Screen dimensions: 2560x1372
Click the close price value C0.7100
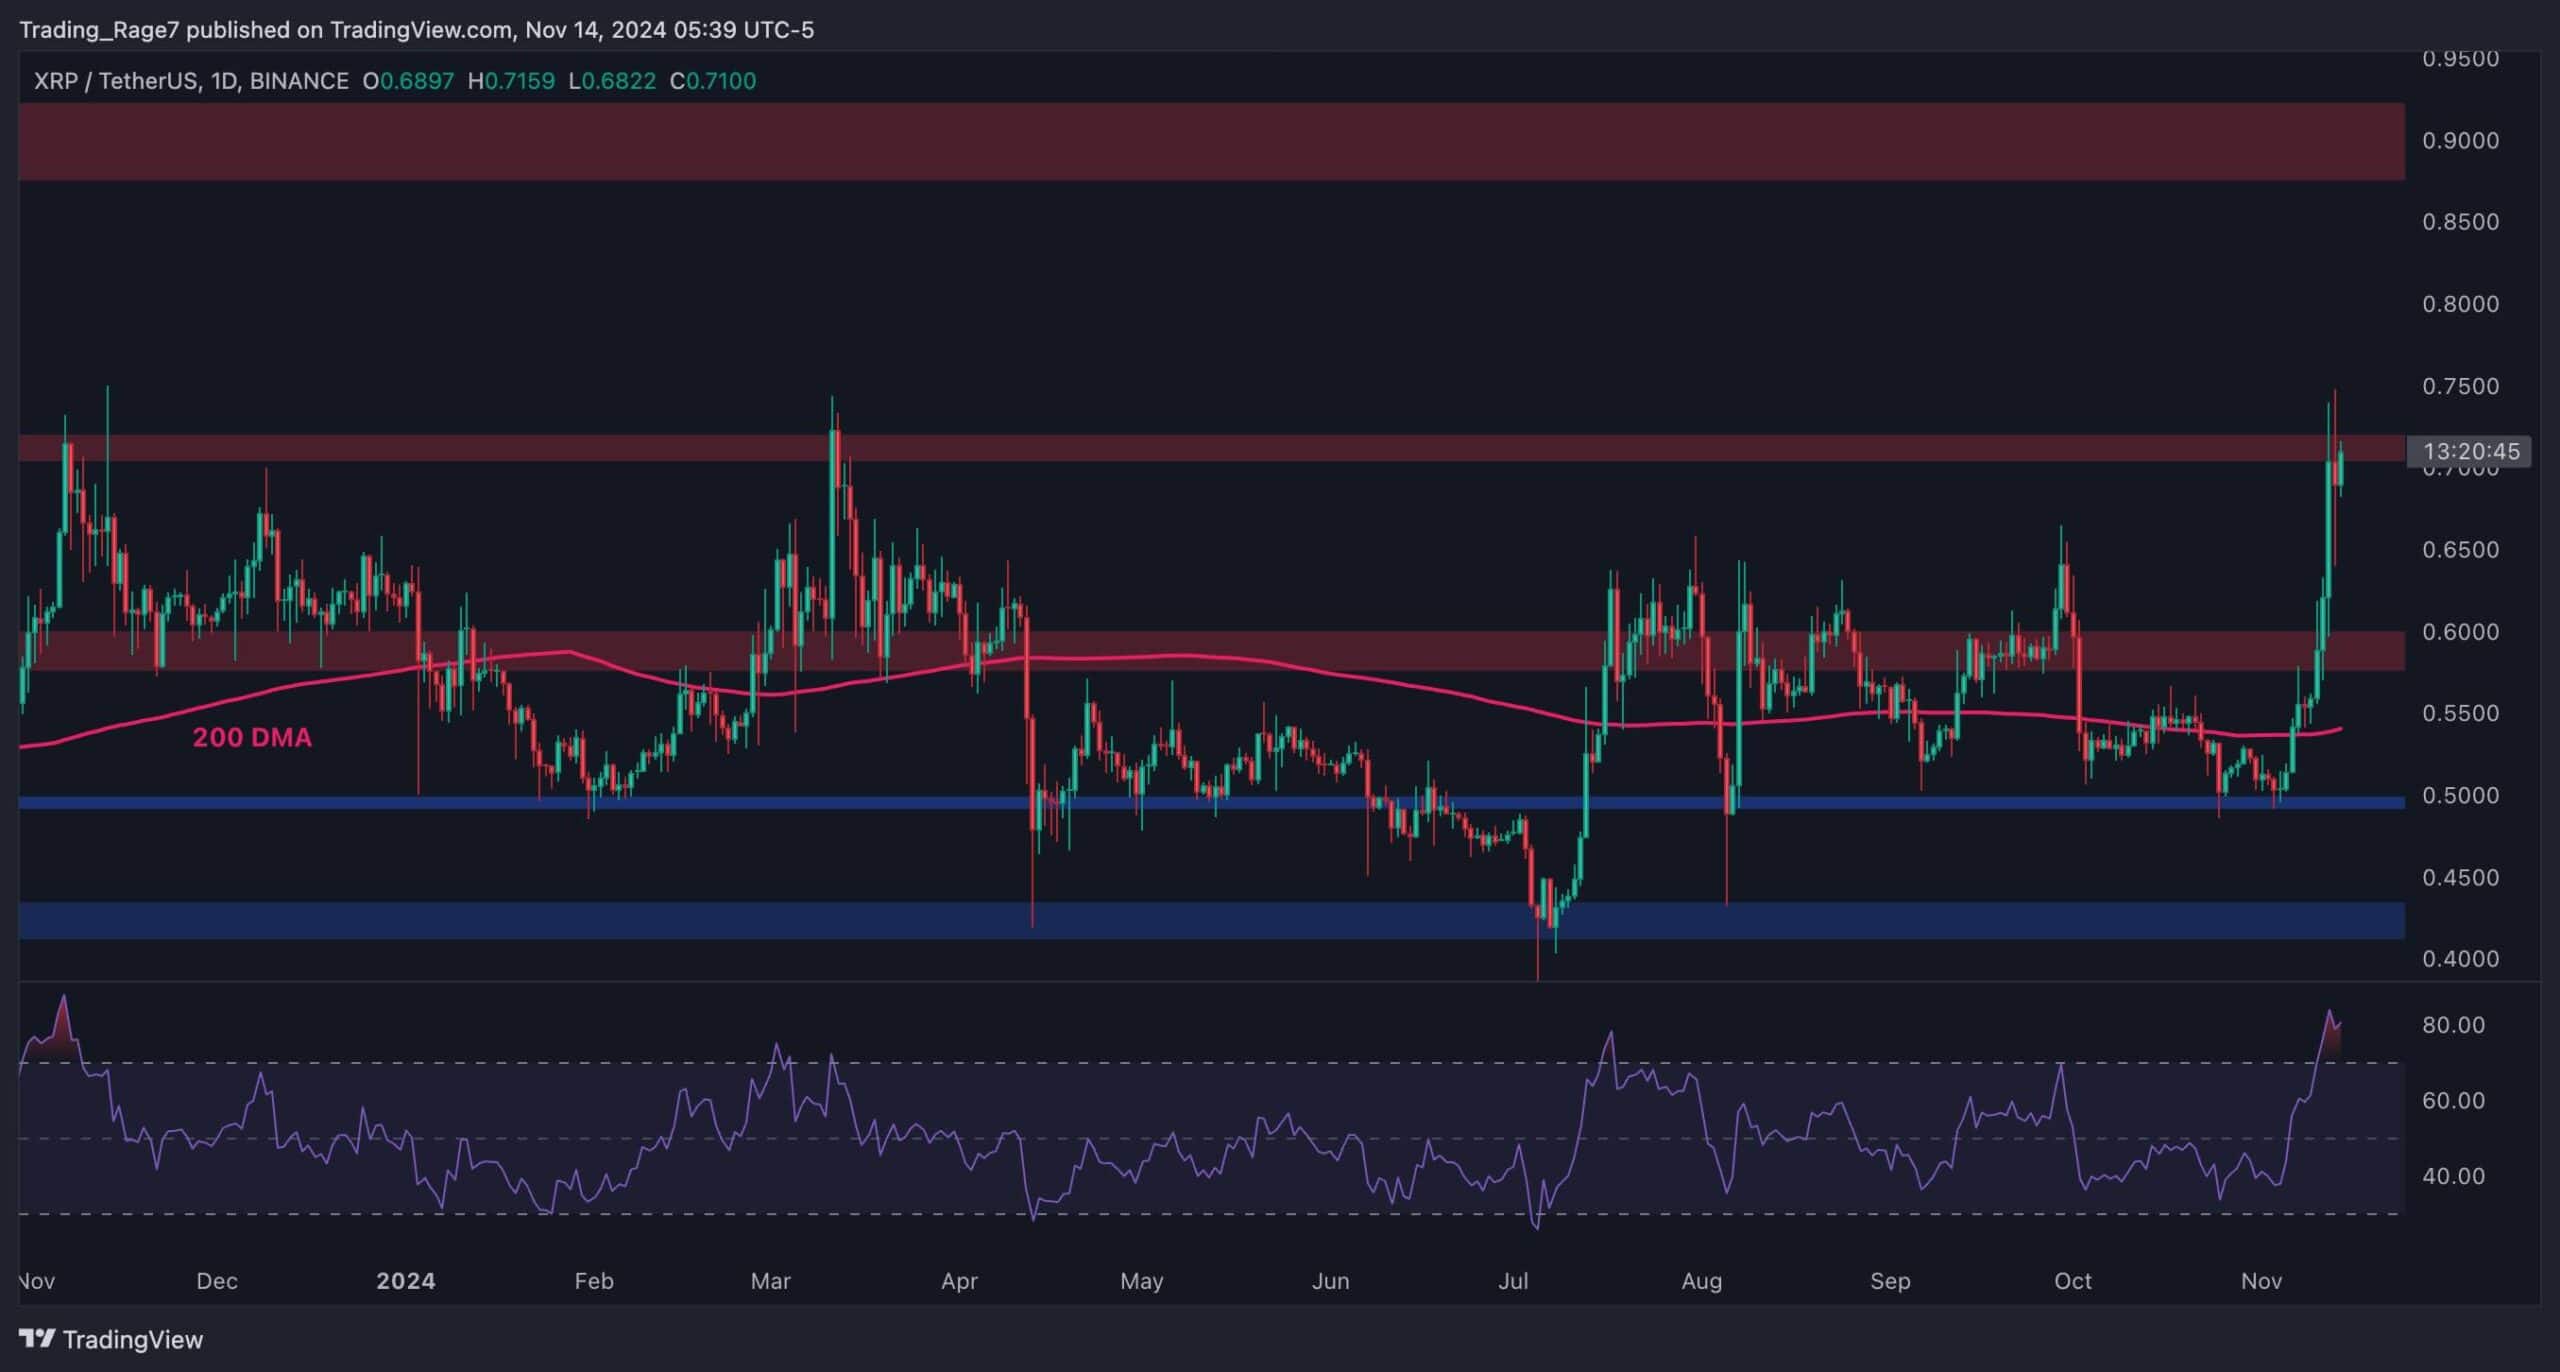(720, 82)
